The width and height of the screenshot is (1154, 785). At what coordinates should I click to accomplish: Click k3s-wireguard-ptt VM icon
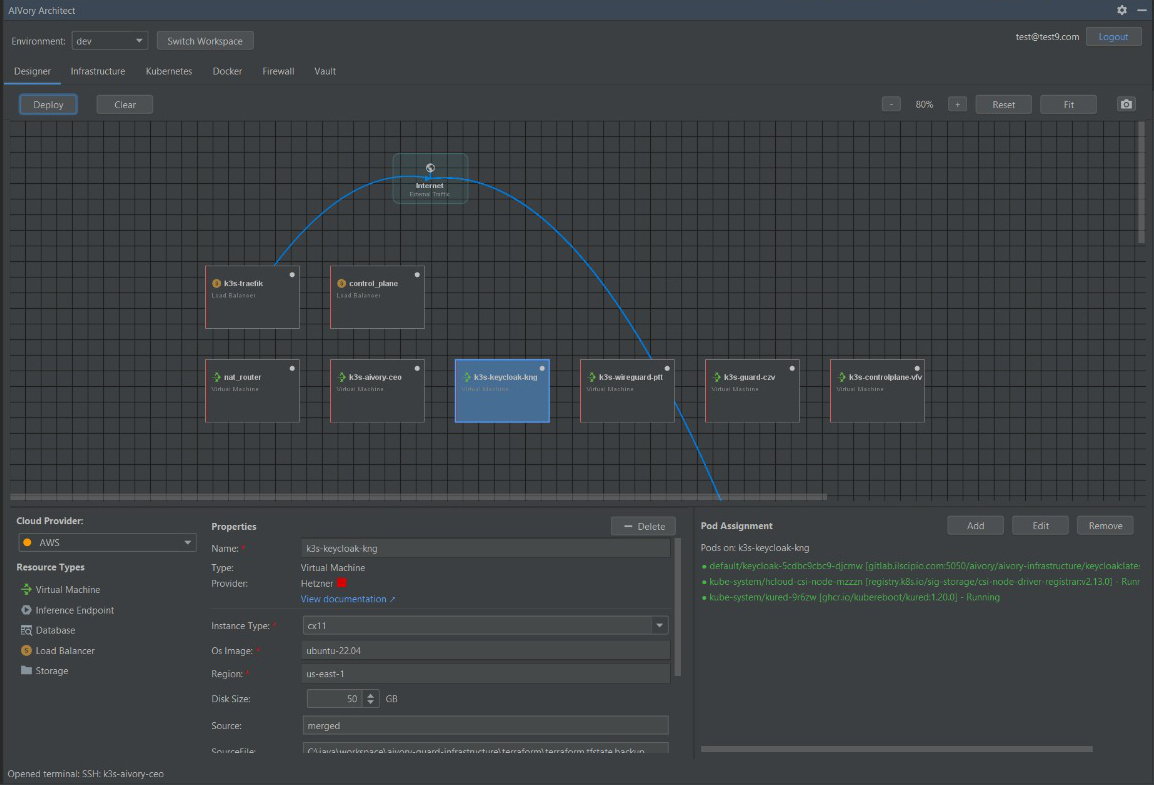click(592, 377)
